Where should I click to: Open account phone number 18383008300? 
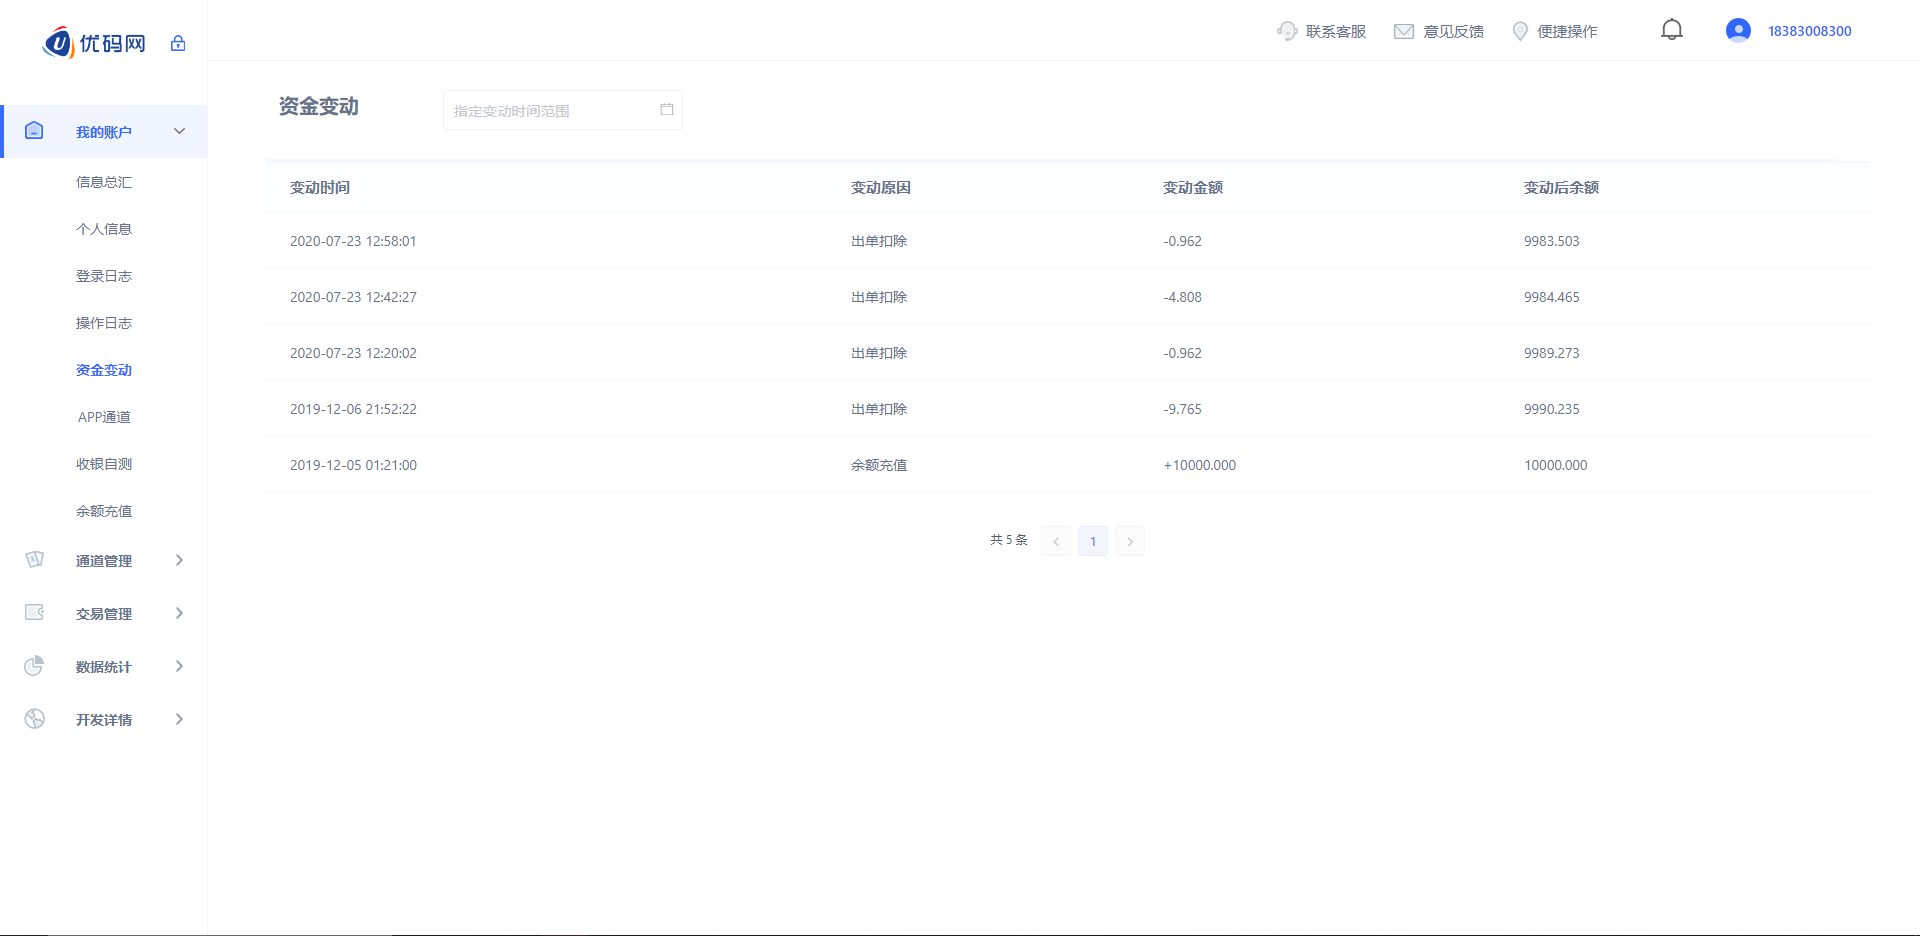tap(1809, 31)
